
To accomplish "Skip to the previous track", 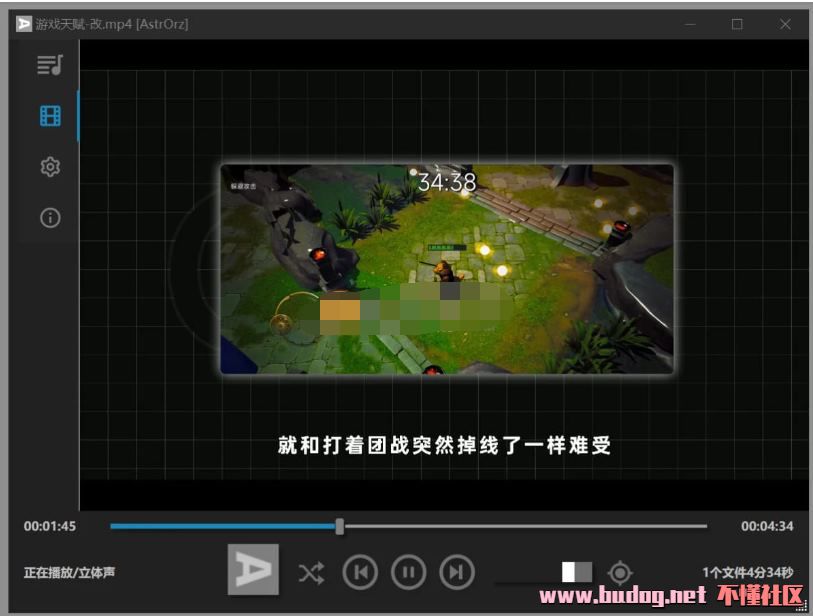I will 360,572.
